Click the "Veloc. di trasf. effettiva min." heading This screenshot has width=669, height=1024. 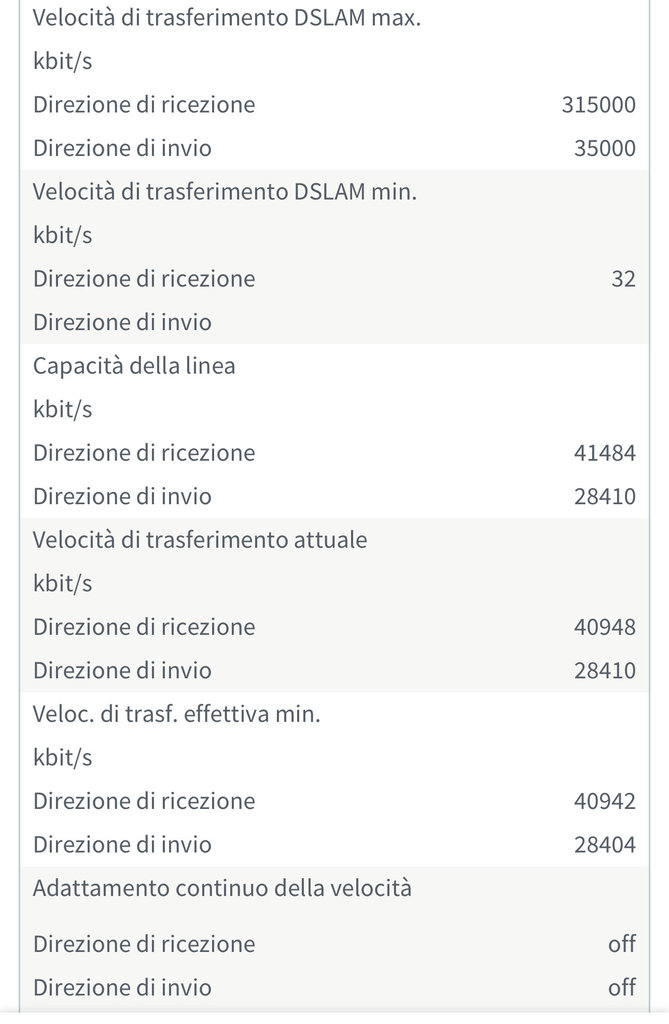pyautogui.click(x=177, y=714)
